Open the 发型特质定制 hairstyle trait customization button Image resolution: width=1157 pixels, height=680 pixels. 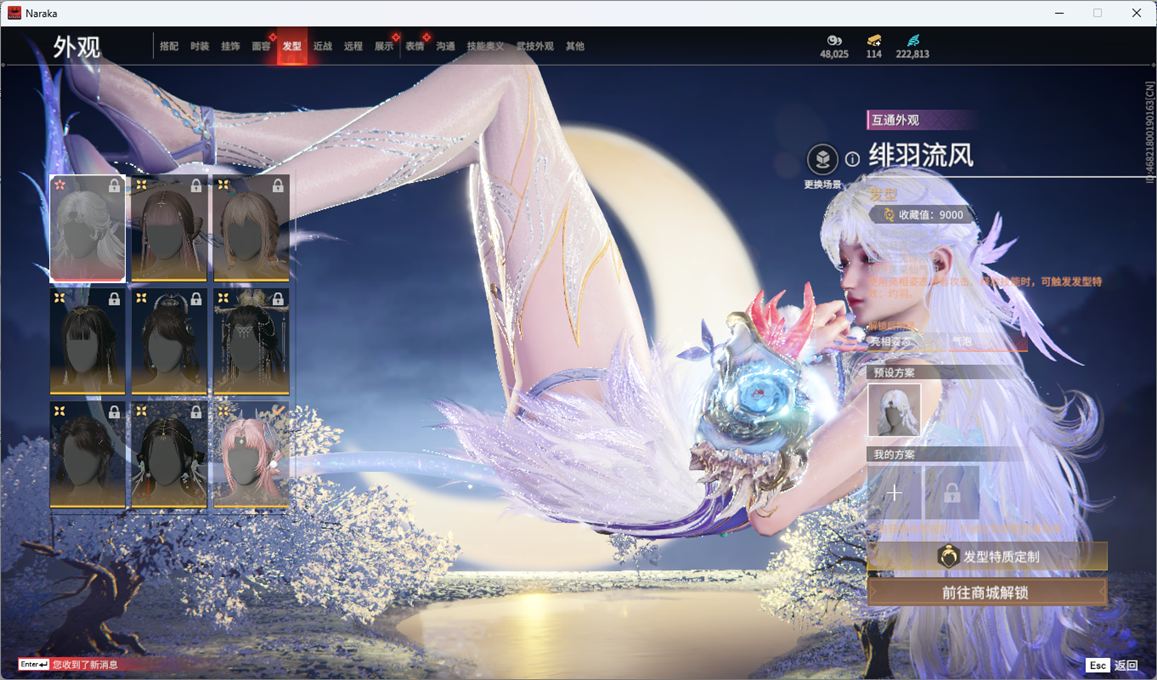pos(987,557)
